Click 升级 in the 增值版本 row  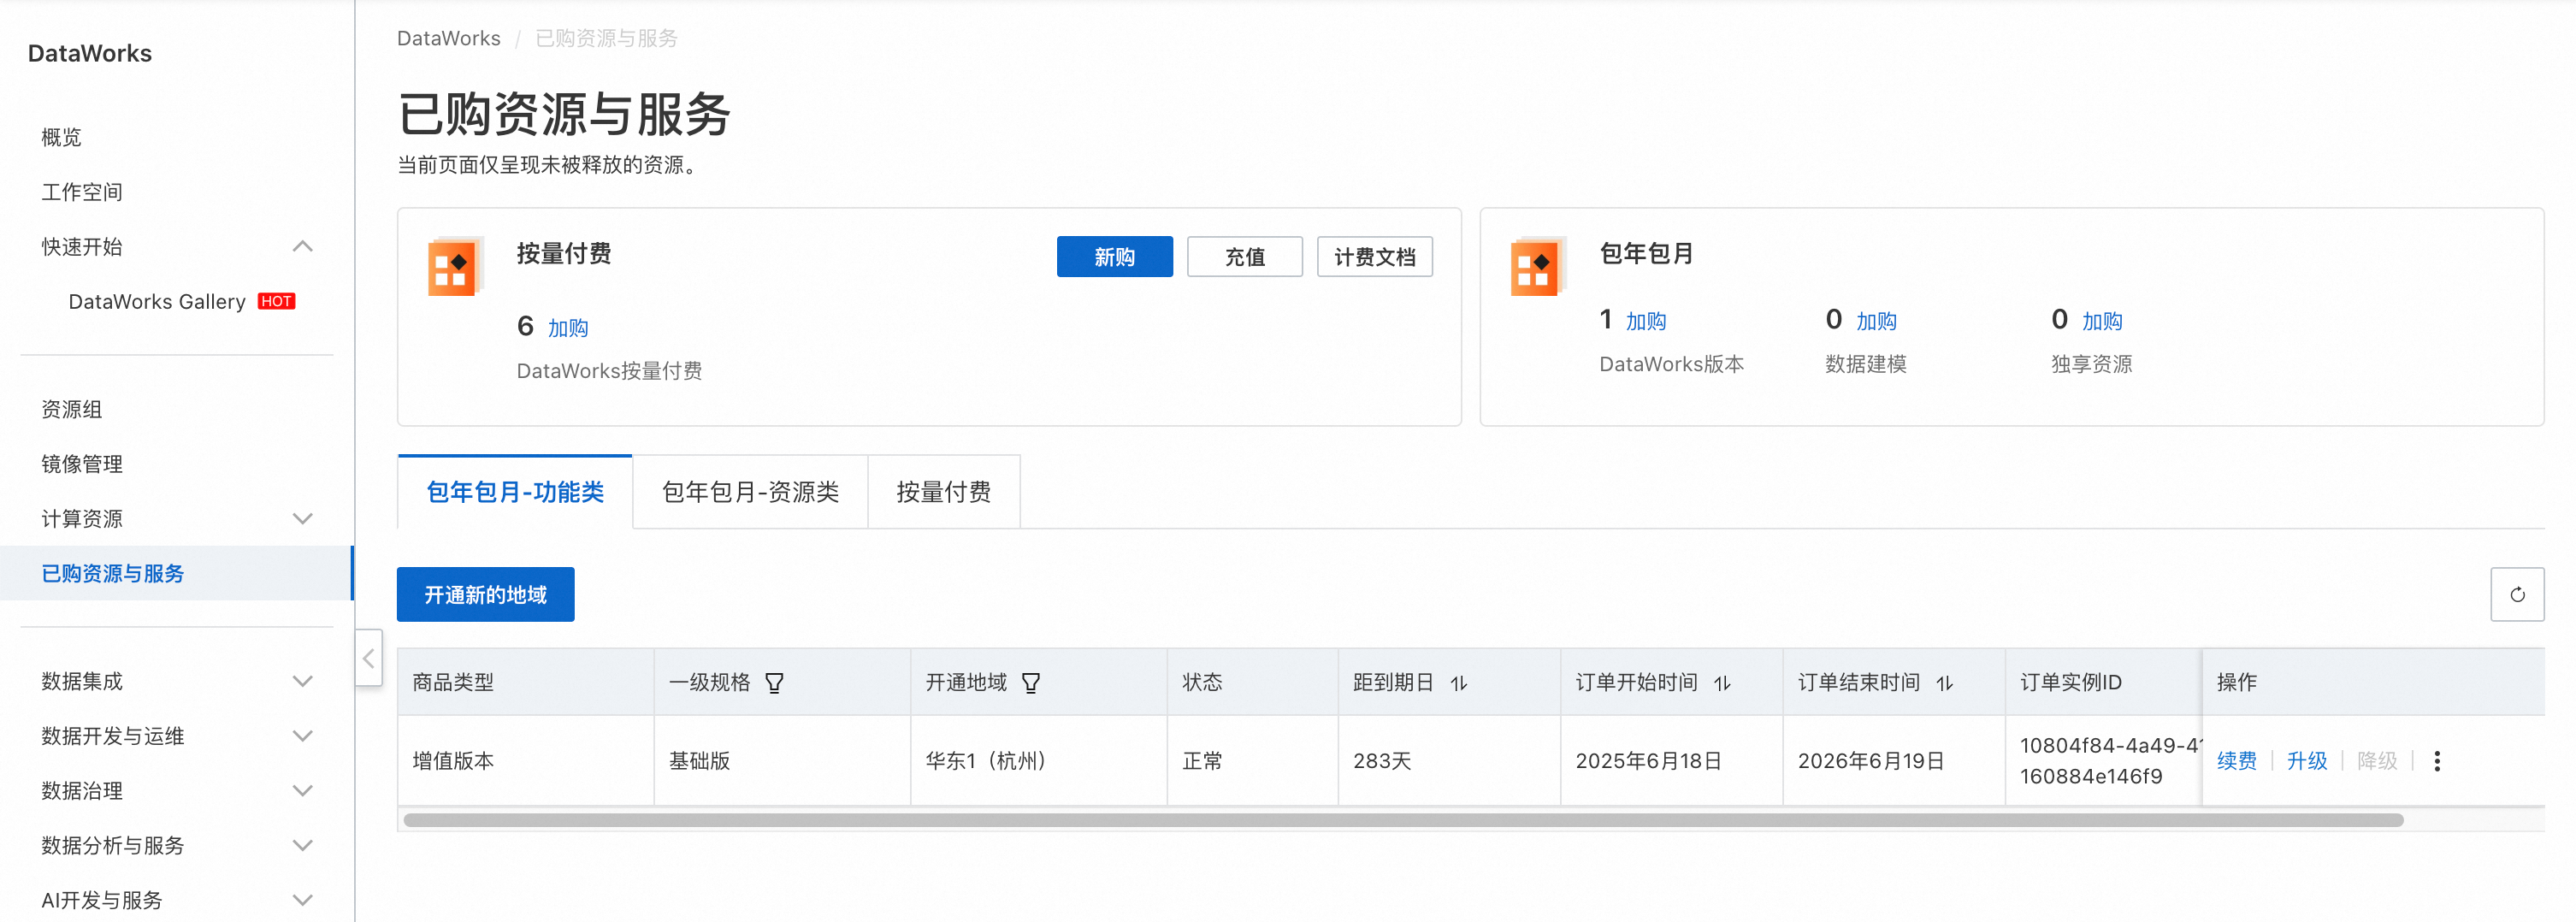[2307, 761]
